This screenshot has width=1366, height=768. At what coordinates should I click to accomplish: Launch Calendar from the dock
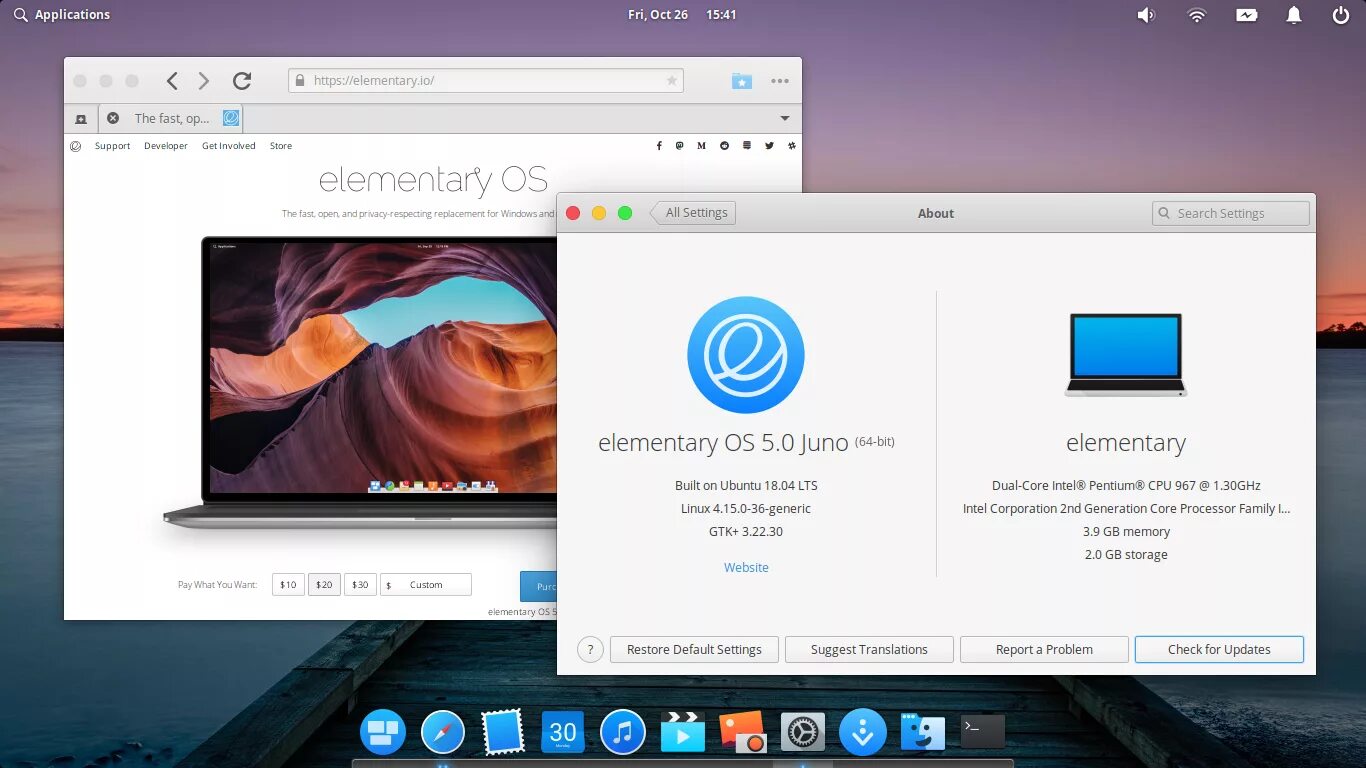point(563,732)
